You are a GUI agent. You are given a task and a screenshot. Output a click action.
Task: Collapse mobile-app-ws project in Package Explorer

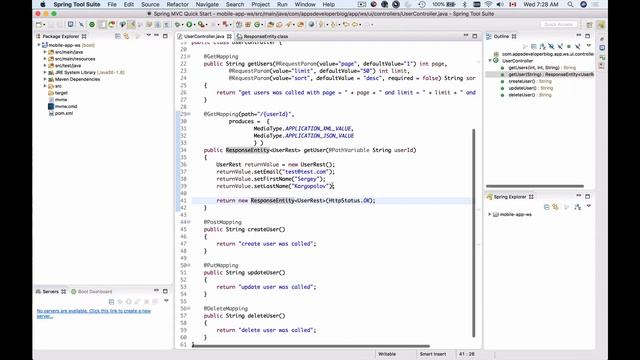(39, 45)
